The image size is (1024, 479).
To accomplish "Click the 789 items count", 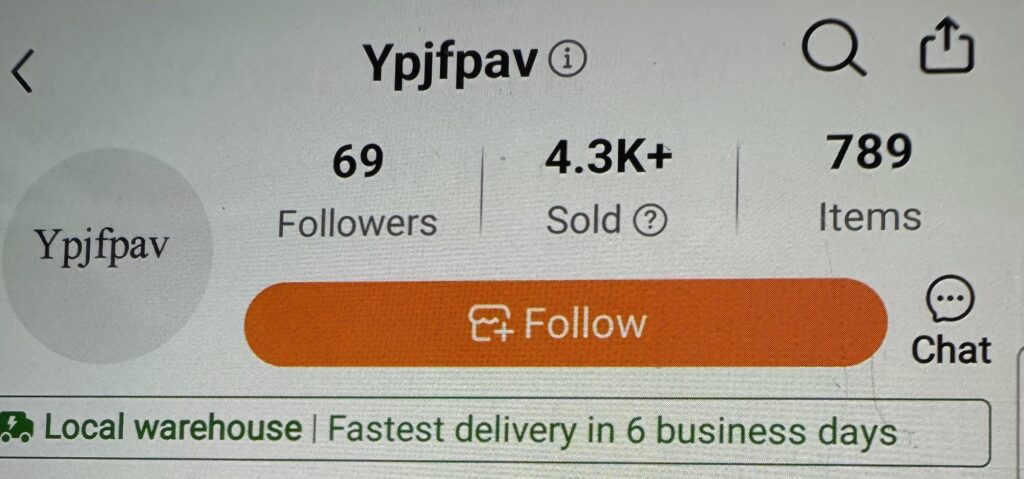I will (x=869, y=152).
